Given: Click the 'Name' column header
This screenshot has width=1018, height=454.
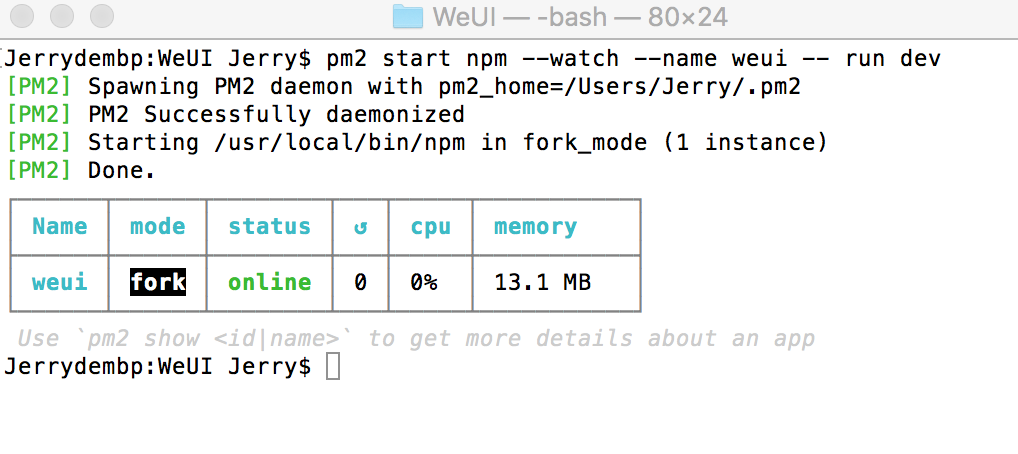Looking at the screenshot, I should point(59,227).
